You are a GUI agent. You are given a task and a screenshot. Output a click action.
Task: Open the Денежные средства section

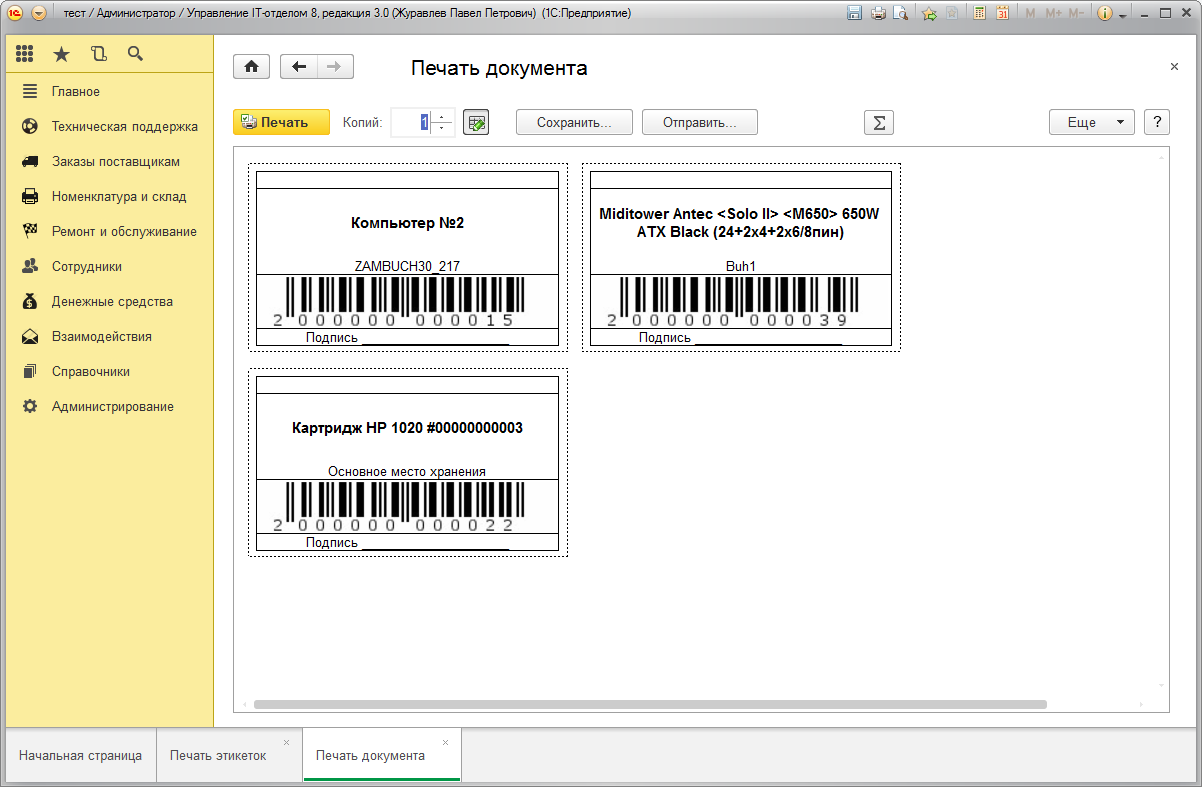tap(112, 301)
